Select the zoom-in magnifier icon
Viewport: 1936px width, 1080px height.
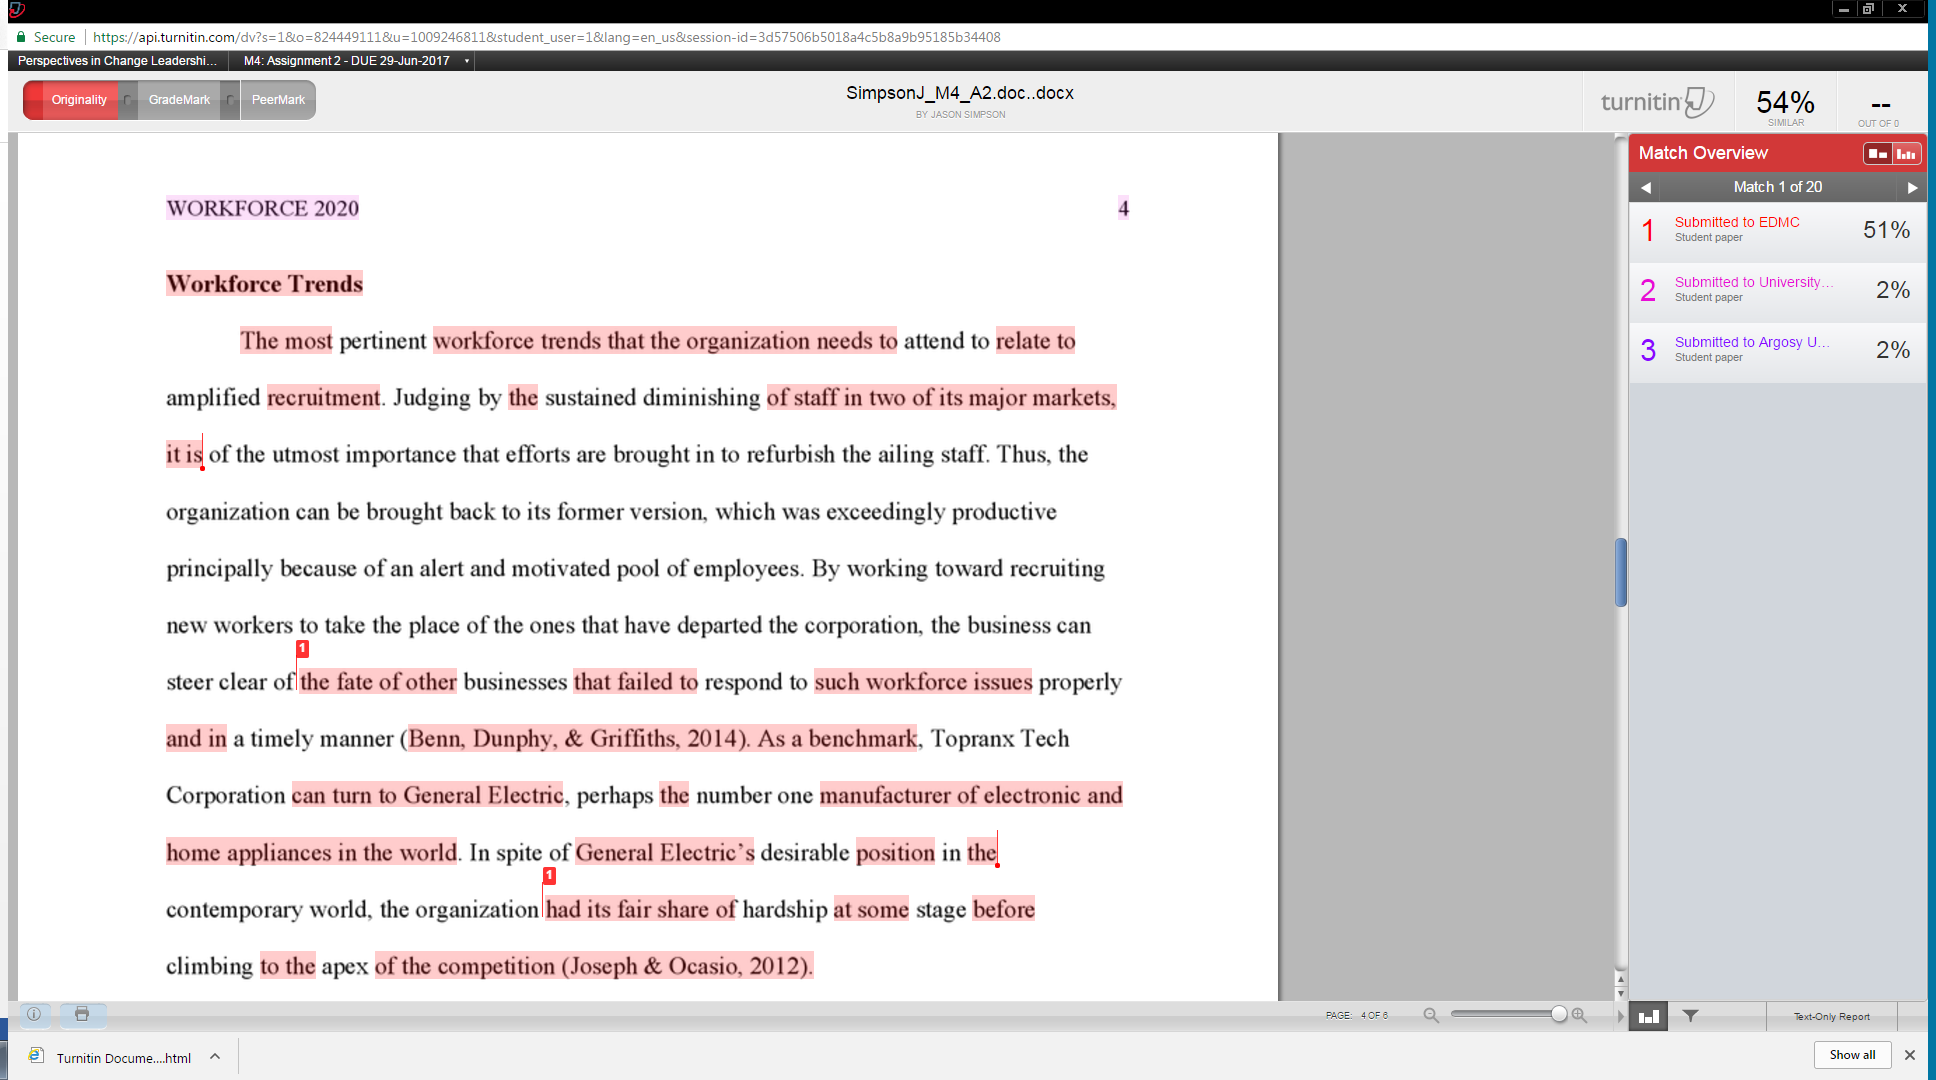(1579, 1014)
